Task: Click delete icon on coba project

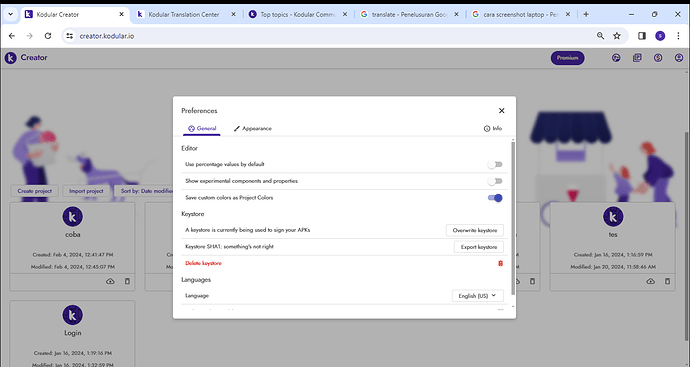Action: tap(127, 281)
